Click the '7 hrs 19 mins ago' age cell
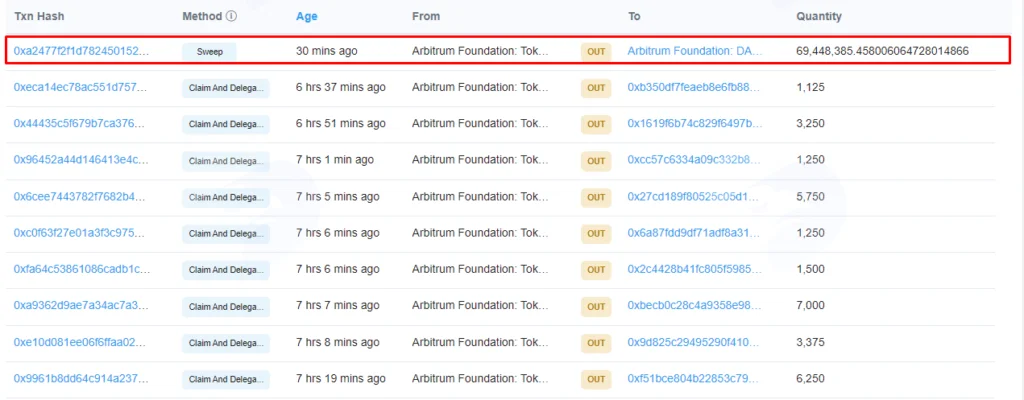Screen dimensions: 1024x400 pyautogui.click(x=340, y=378)
